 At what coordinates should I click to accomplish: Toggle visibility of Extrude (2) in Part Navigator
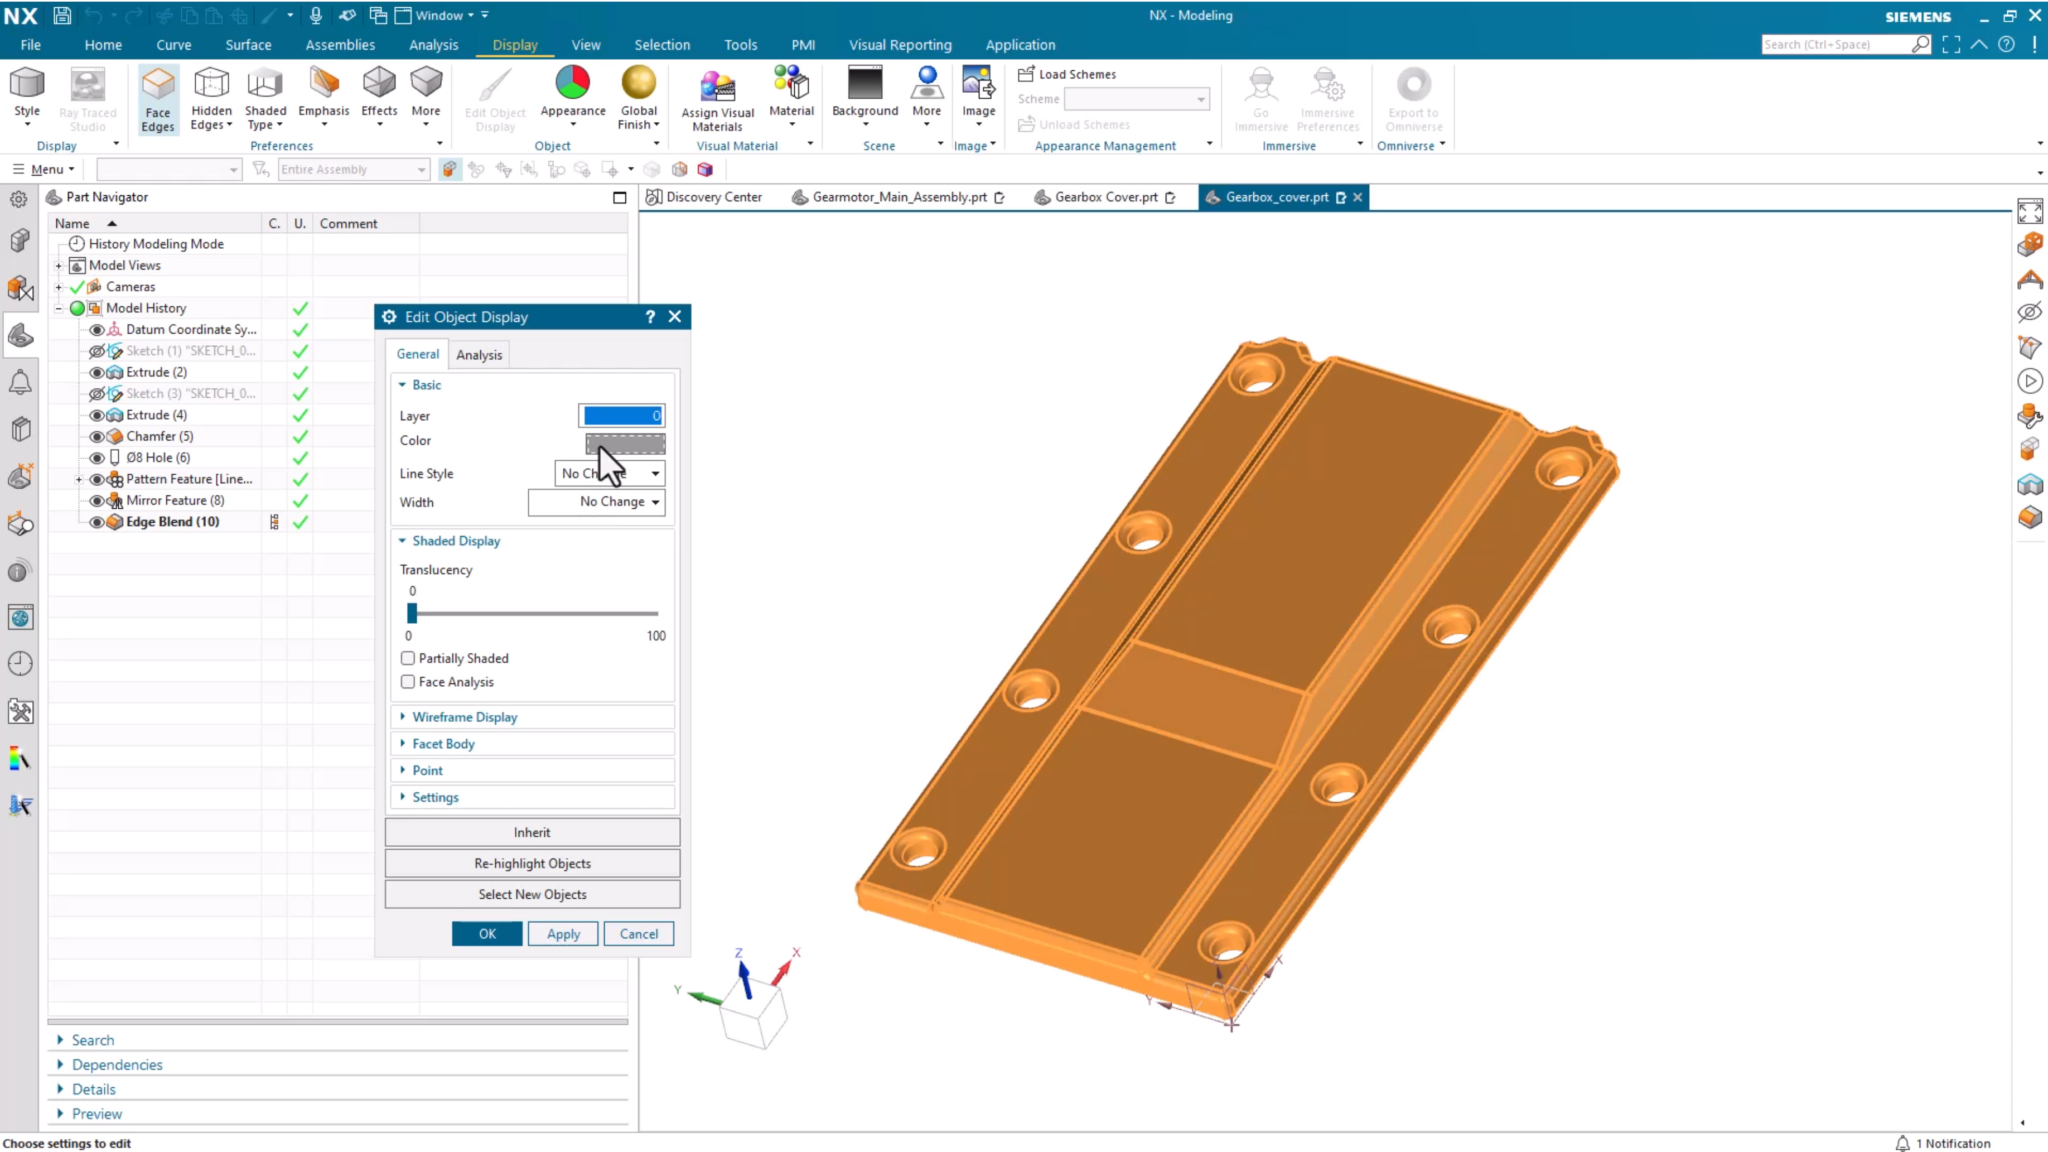[98, 371]
